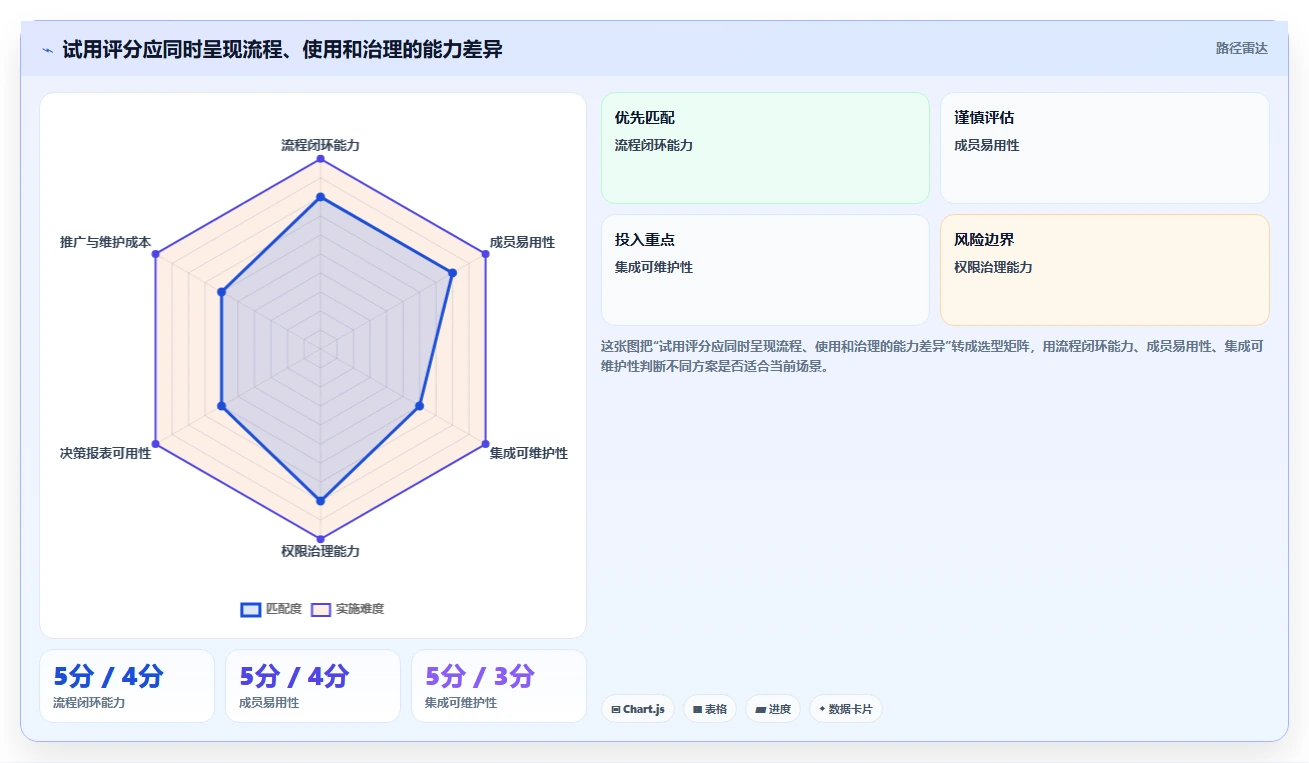Open the 优先匹配 card
The image size is (1309, 763).
point(765,148)
